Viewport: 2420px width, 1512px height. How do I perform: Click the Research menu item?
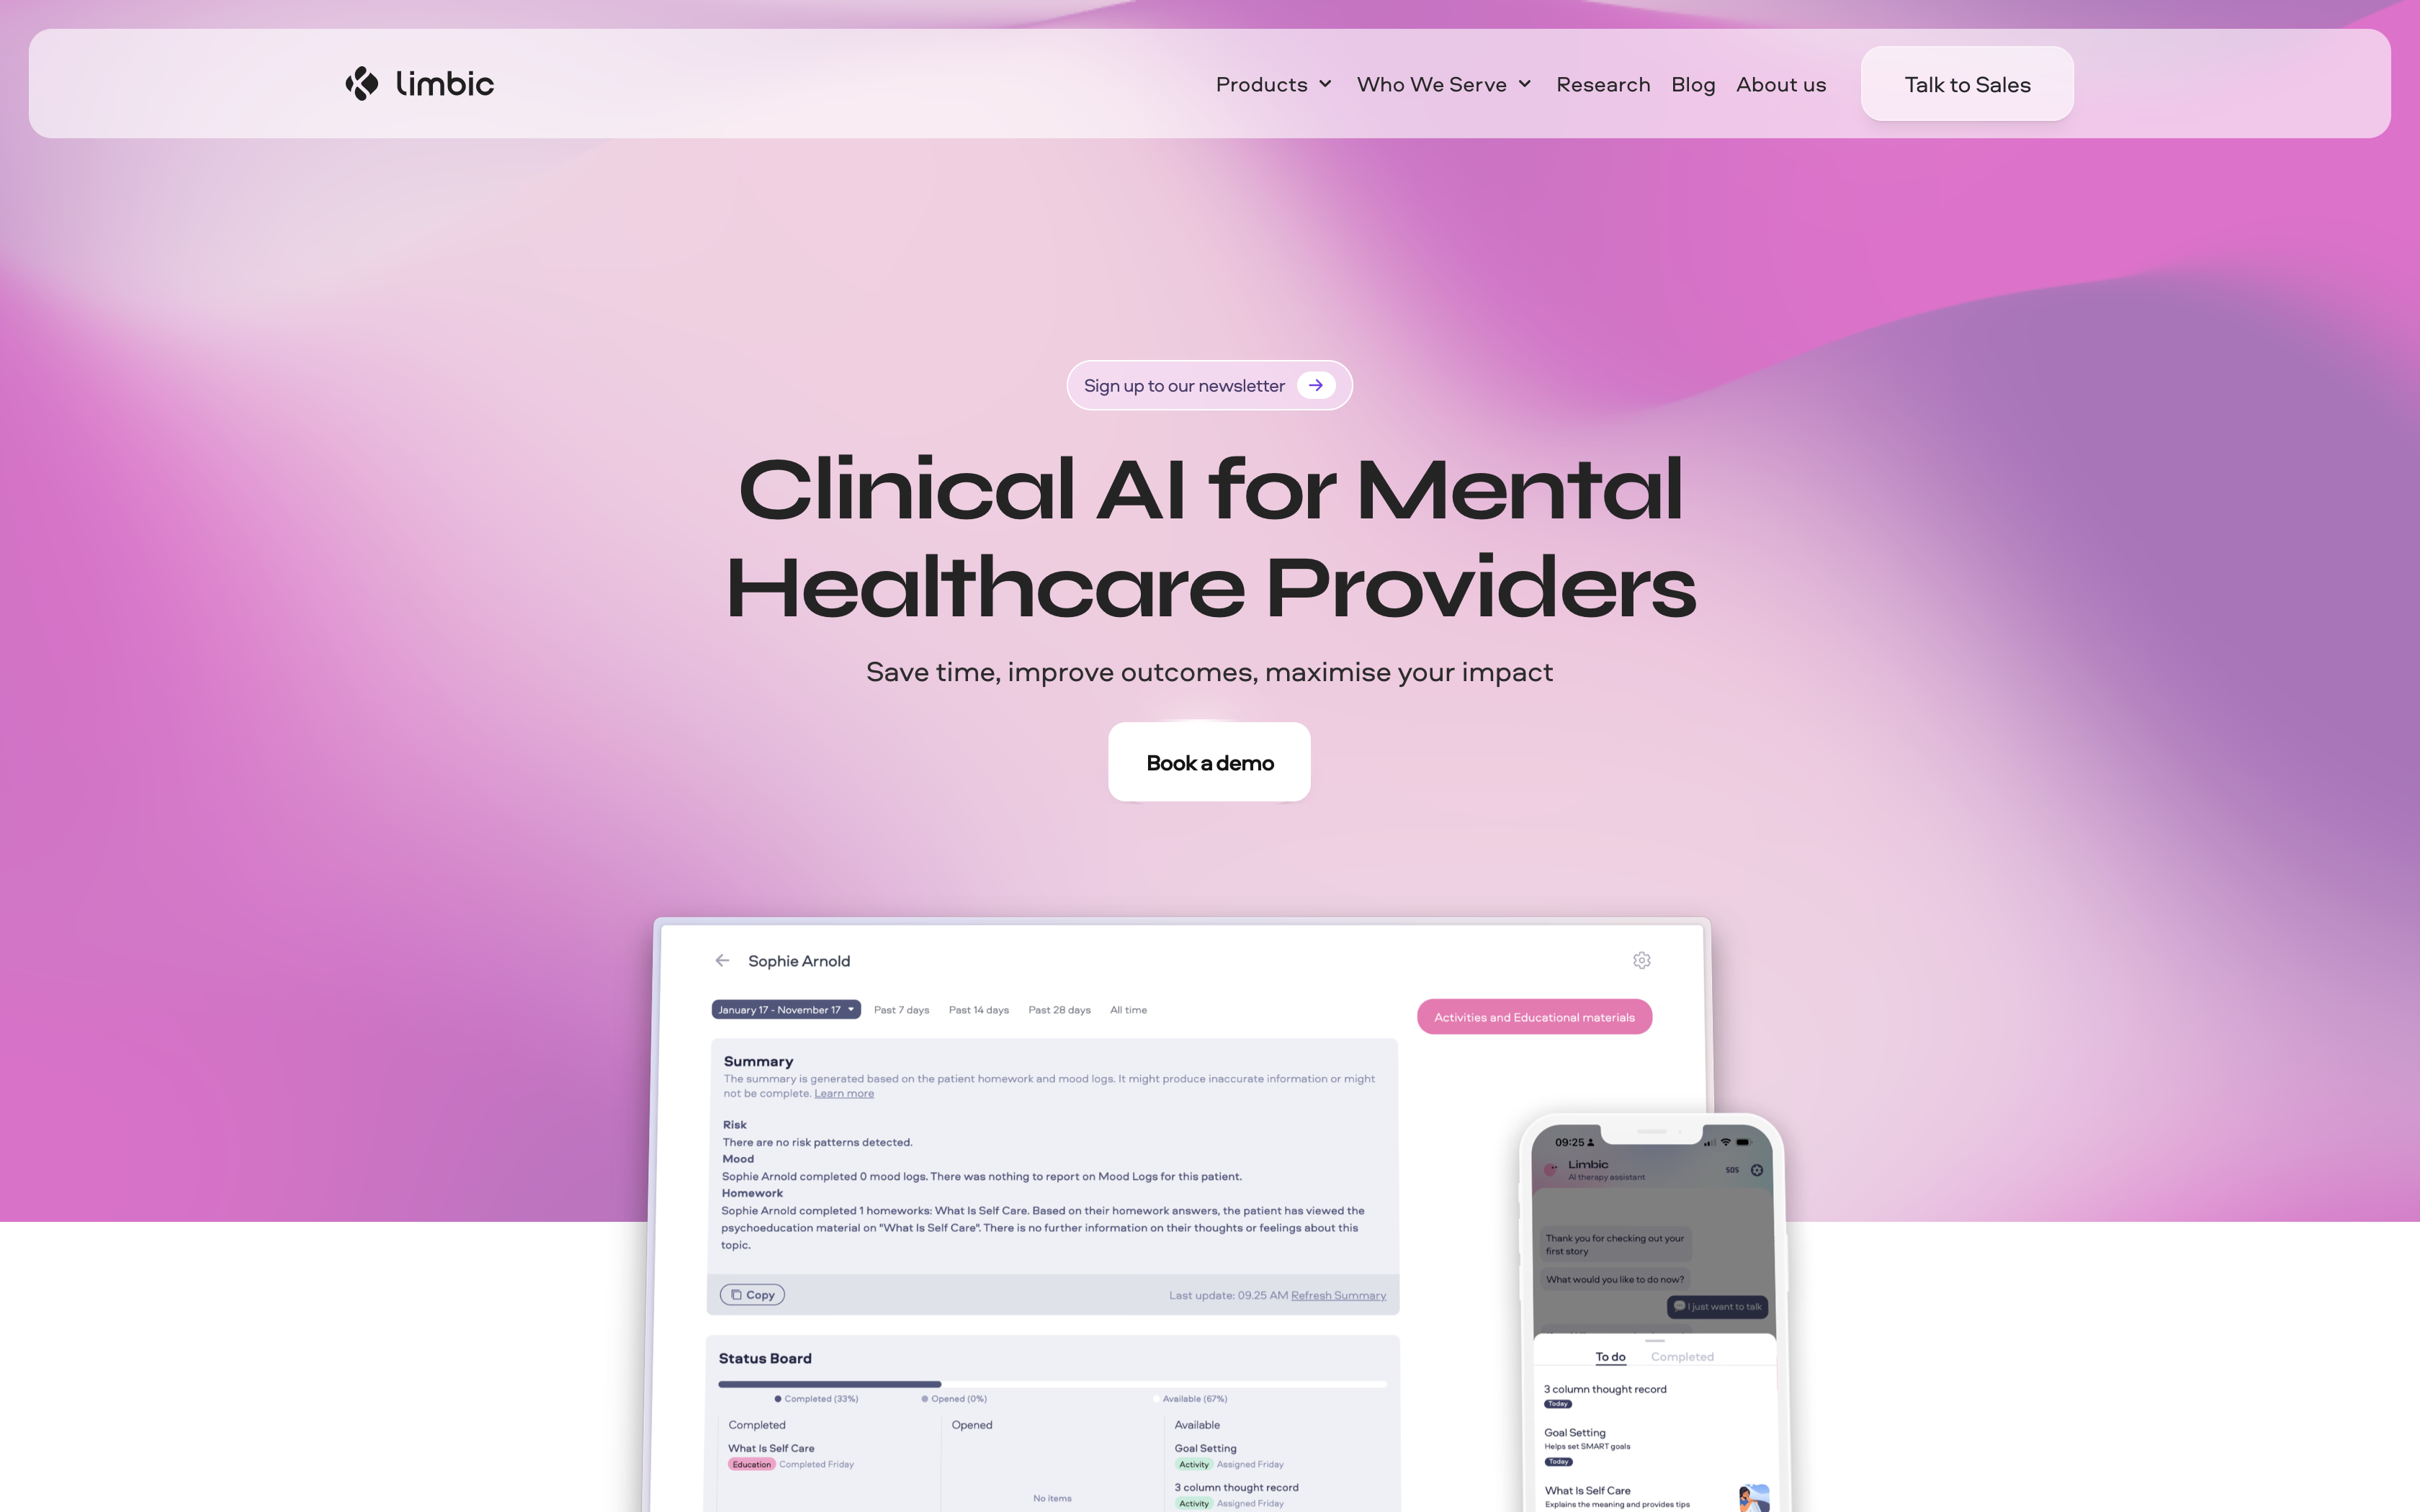pyautogui.click(x=1603, y=84)
